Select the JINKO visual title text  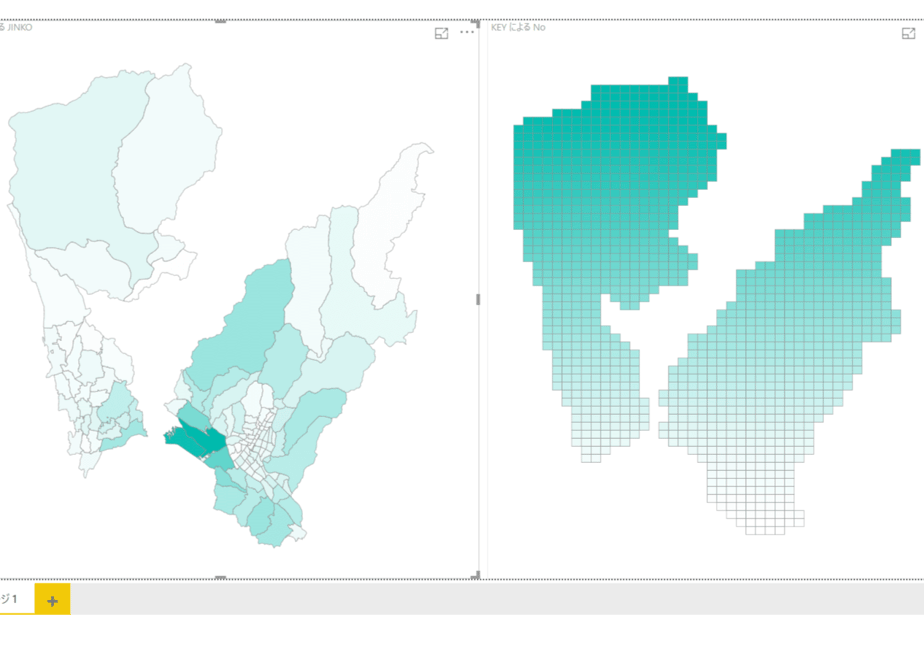point(16,27)
